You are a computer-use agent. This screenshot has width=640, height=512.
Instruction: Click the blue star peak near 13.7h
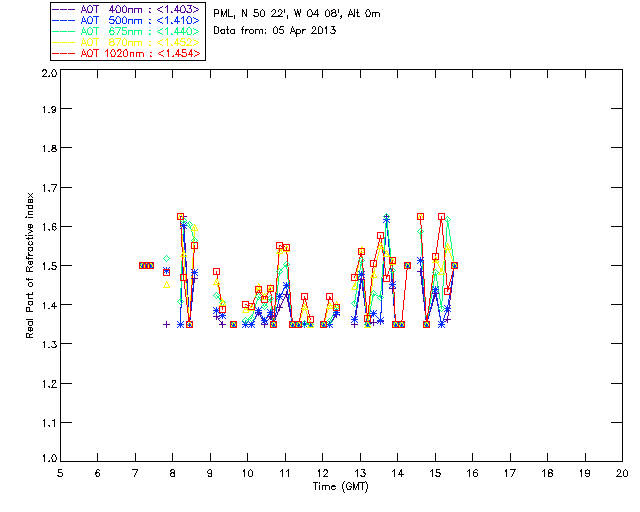click(x=386, y=220)
